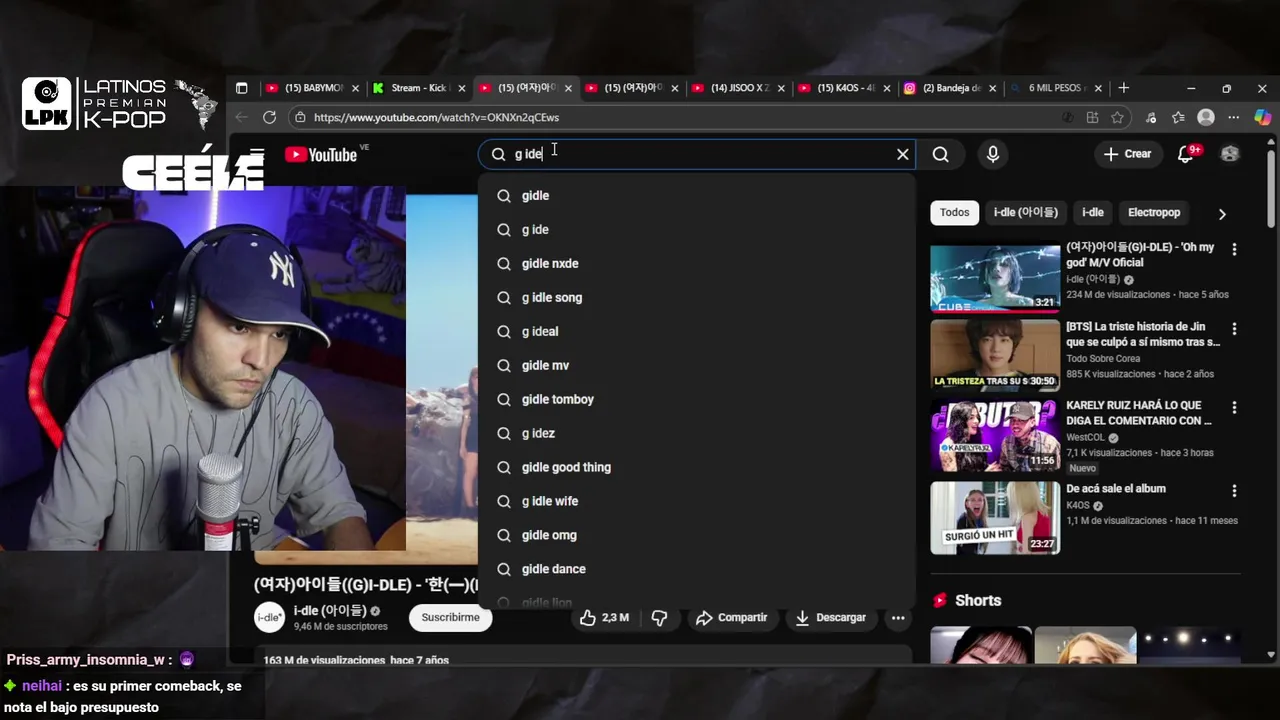Open the 'Todo Sobre Corea' channel link
The width and height of the screenshot is (1280, 720).
1103,359
